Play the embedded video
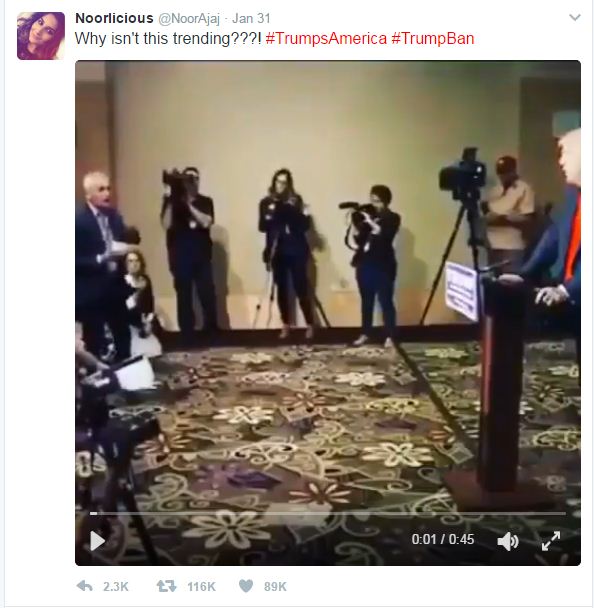Image resolution: width=594 pixels, height=608 pixels. [x=97, y=541]
